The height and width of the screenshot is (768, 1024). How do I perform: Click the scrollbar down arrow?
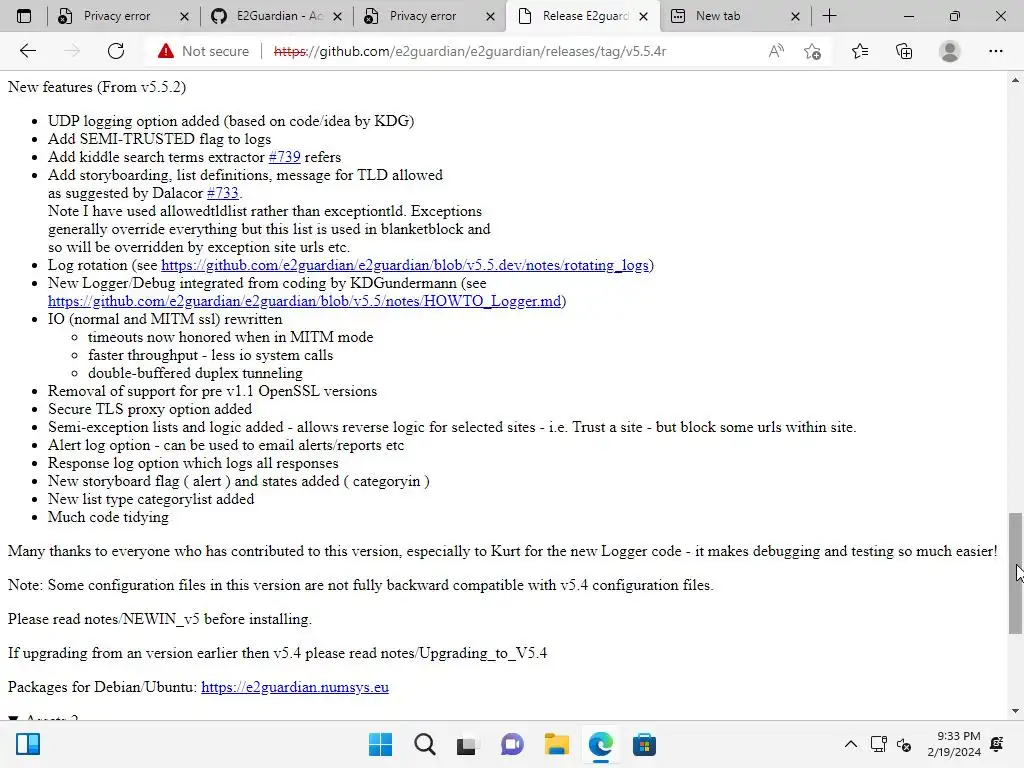(1015, 711)
